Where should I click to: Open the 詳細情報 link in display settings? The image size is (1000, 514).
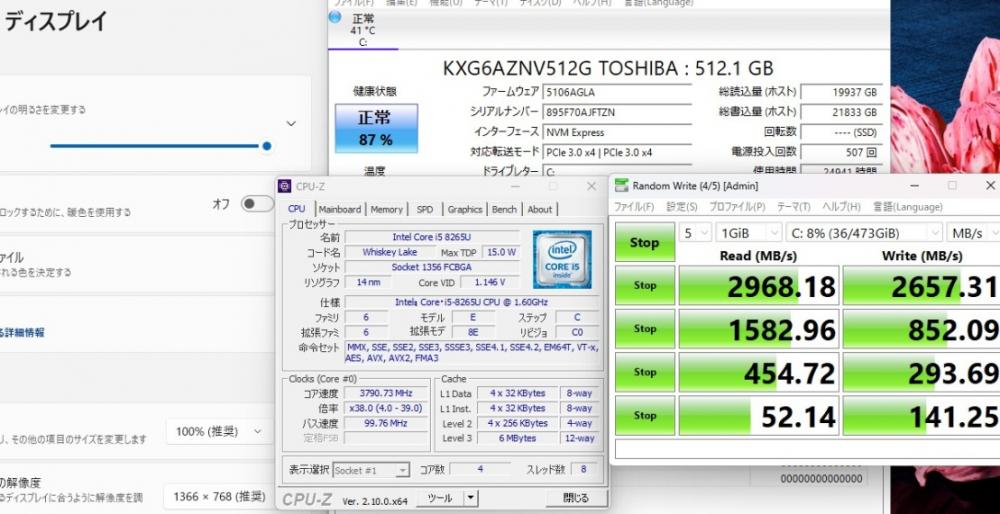point(22,332)
